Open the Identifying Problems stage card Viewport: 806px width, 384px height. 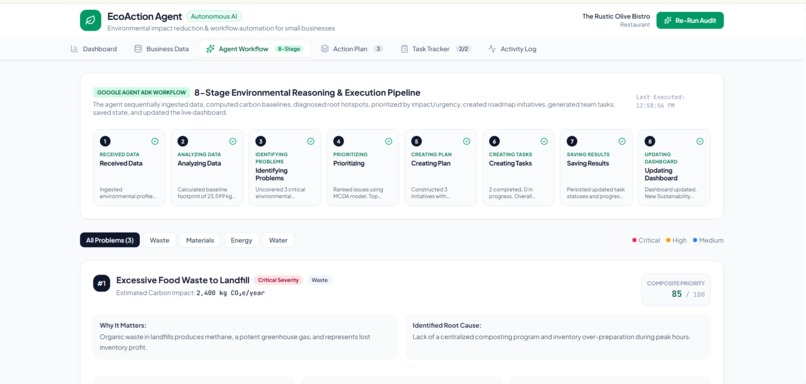285,168
